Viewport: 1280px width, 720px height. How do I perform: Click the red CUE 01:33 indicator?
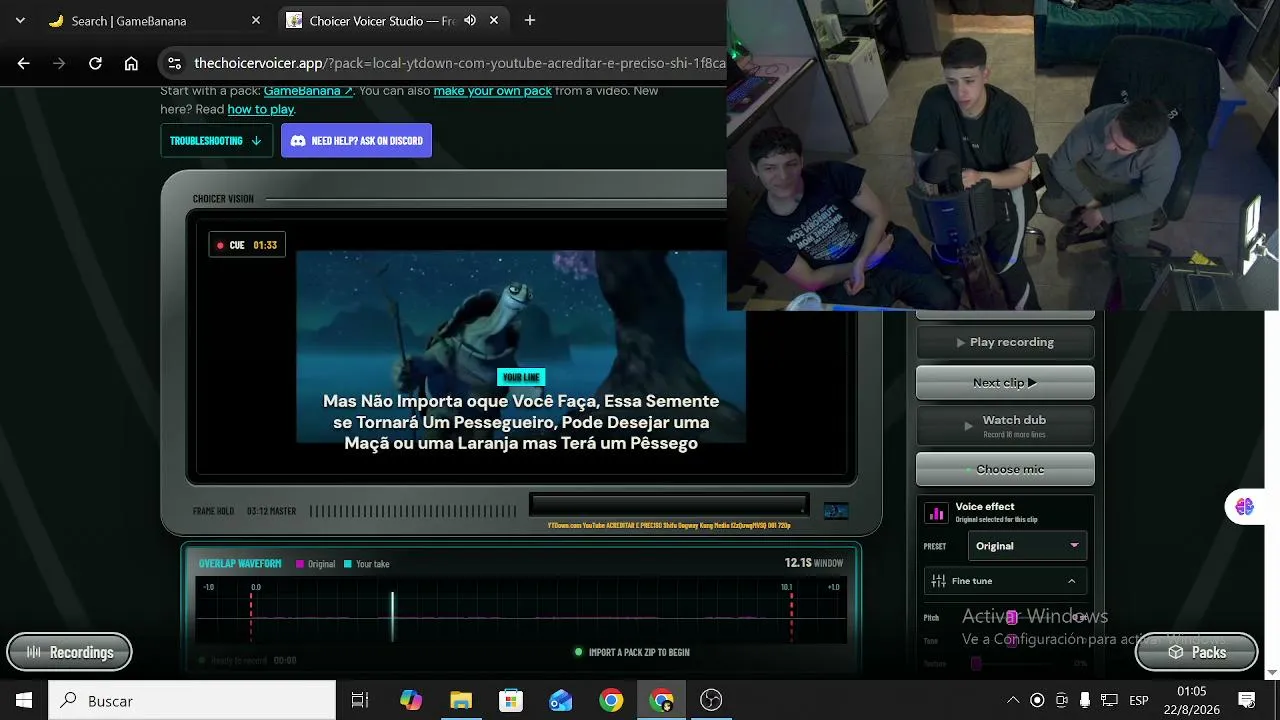click(x=247, y=245)
